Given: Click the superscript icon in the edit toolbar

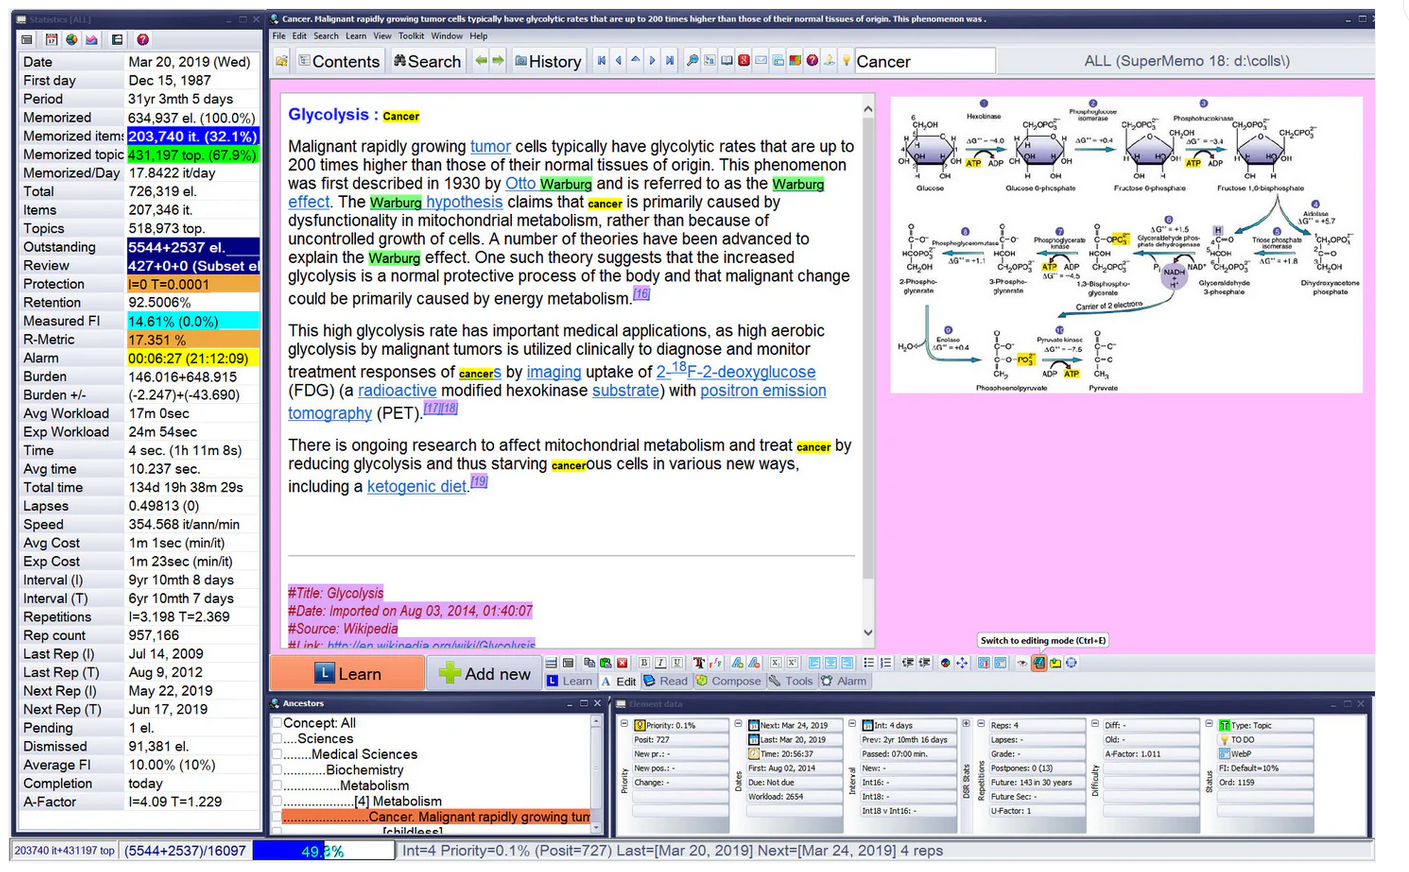Looking at the screenshot, I should pos(791,663).
